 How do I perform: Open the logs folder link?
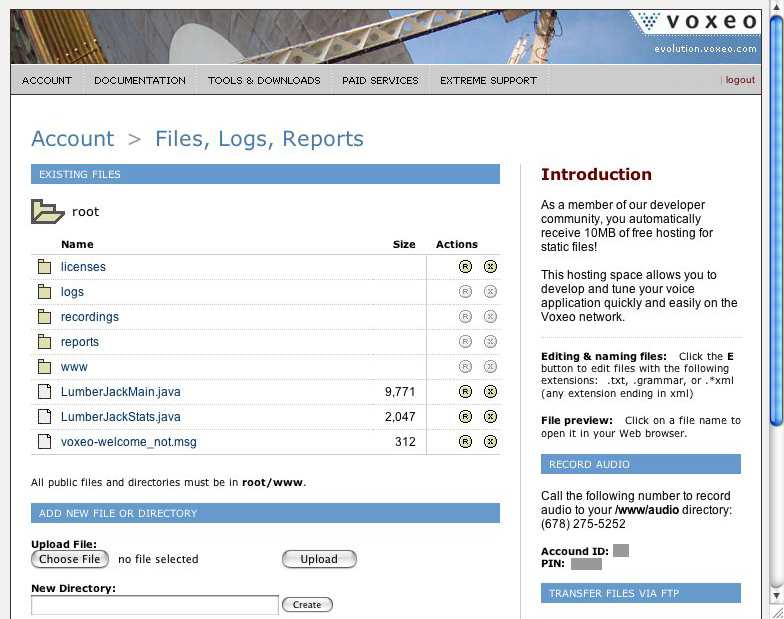(x=72, y=292)
